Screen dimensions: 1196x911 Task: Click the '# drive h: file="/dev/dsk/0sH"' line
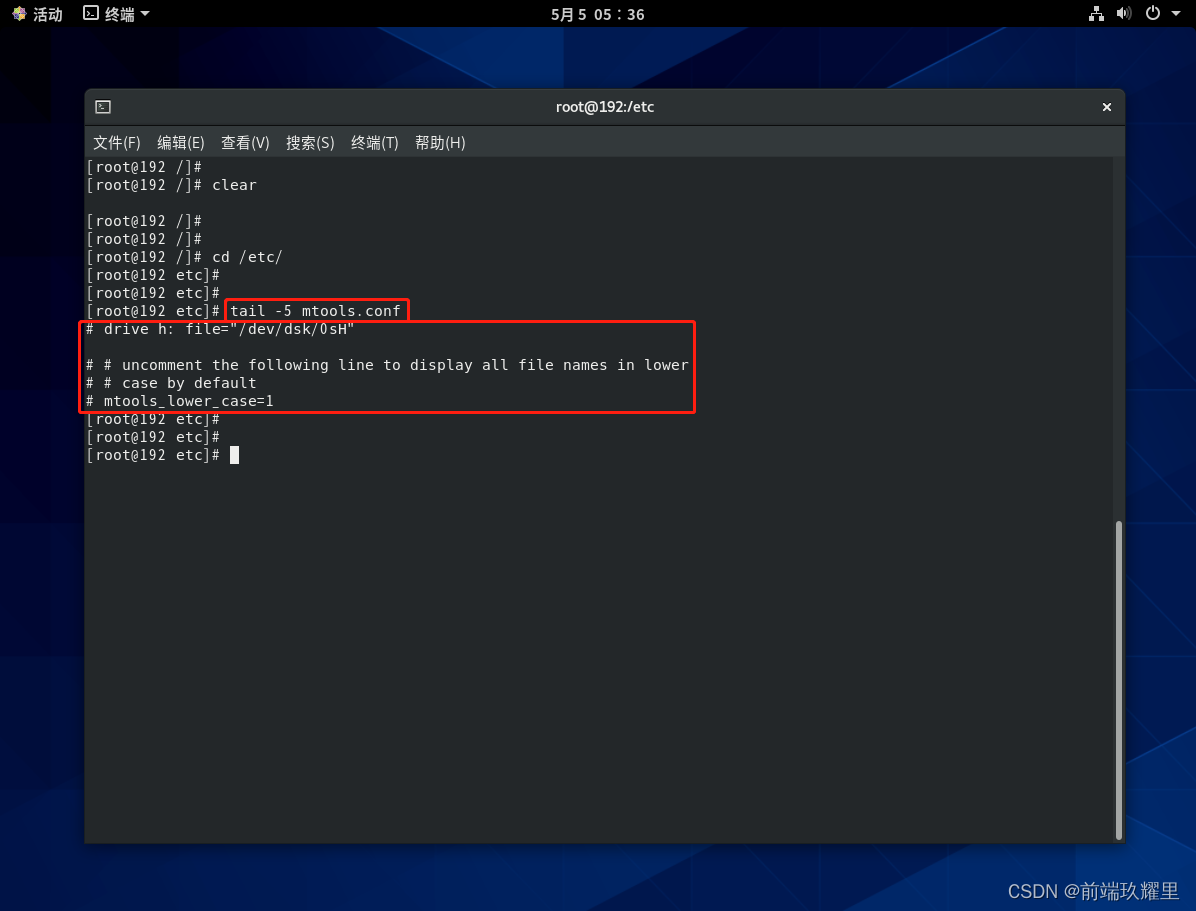point(220,329)
